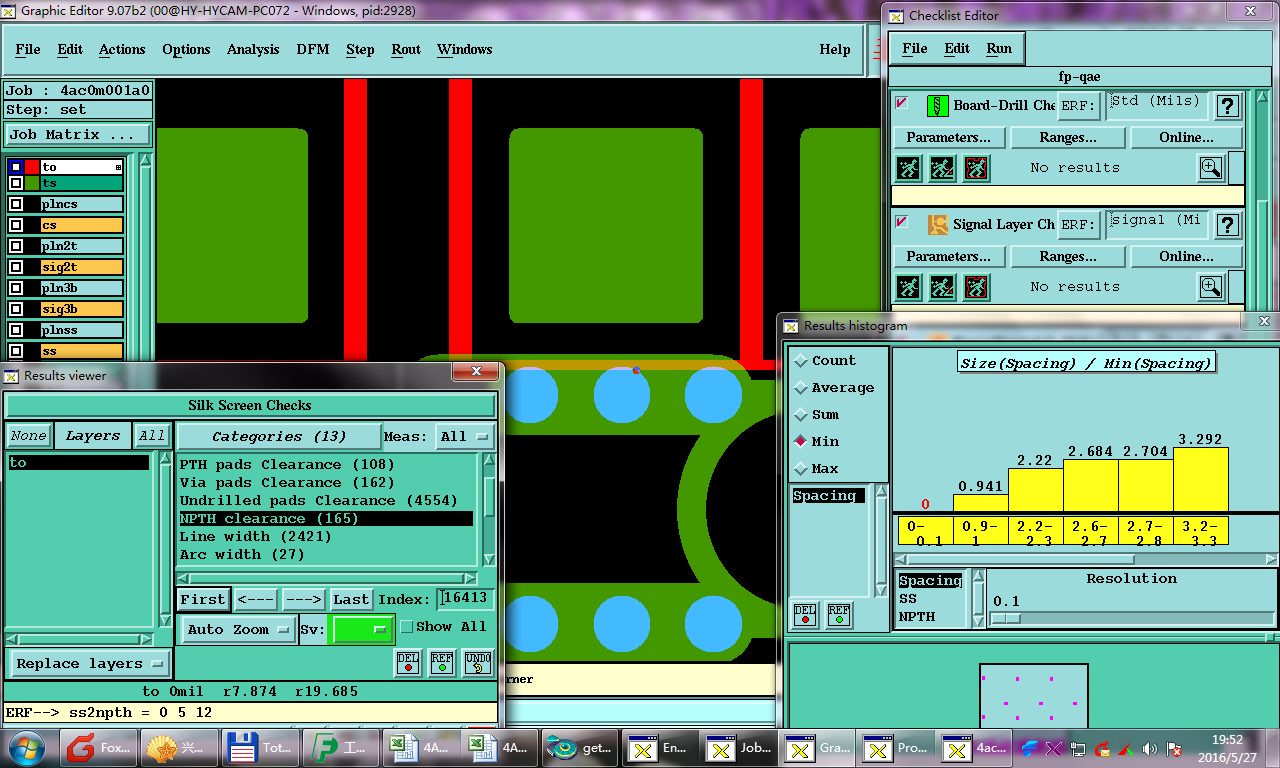The image size is (1280, 768).
Task: Open help for Signal Layer Checks
Action: click(1228, 225)
